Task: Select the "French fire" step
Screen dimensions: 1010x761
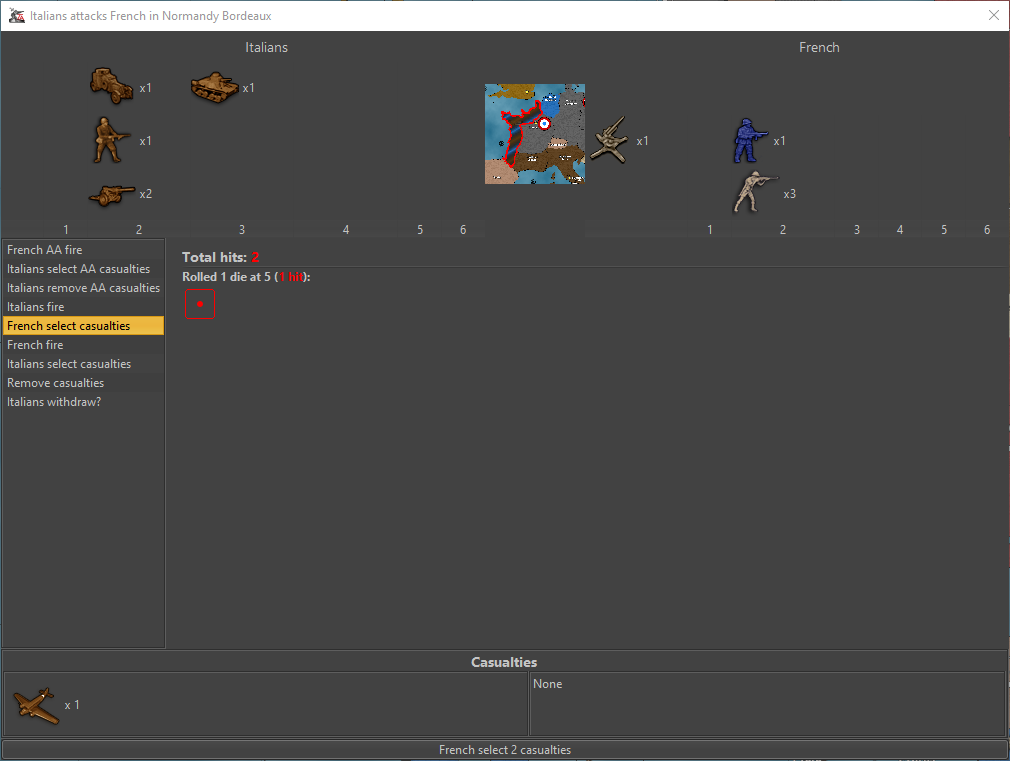Action: [x=35, y=345]
